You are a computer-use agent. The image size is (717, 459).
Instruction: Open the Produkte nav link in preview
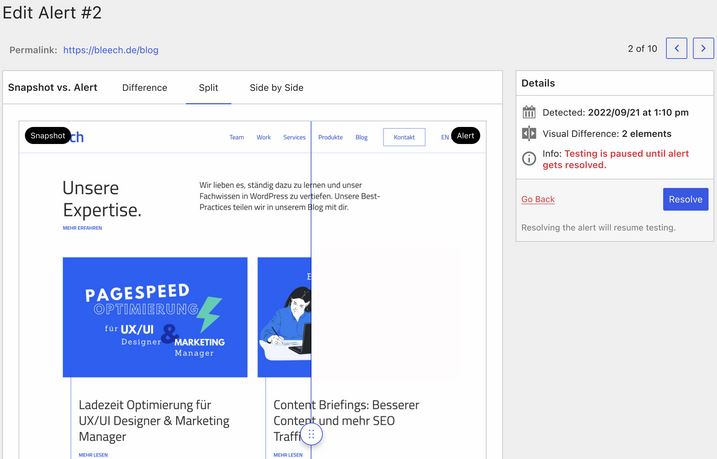(331, 137)
